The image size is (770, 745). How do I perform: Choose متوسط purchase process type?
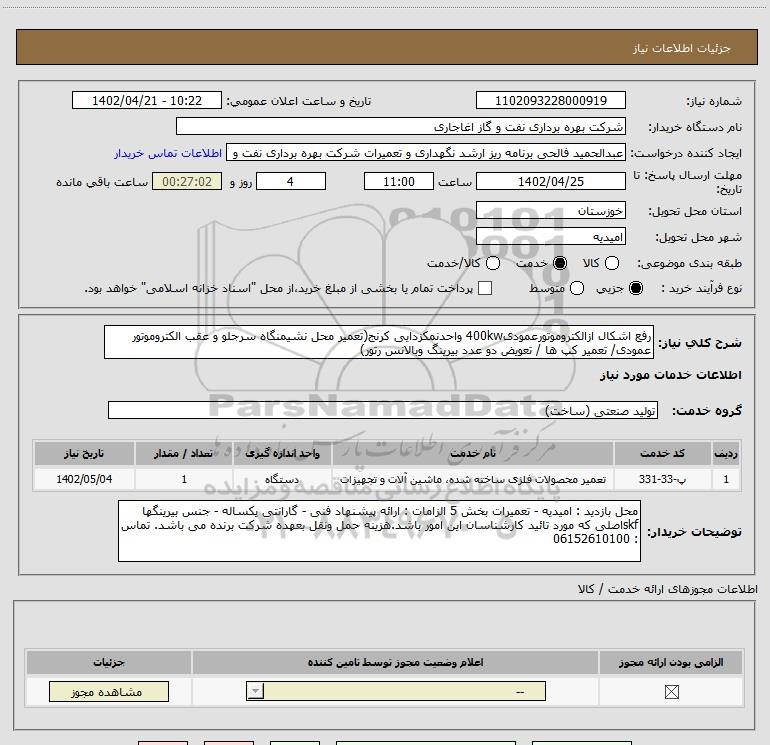(x=577, y=288)
